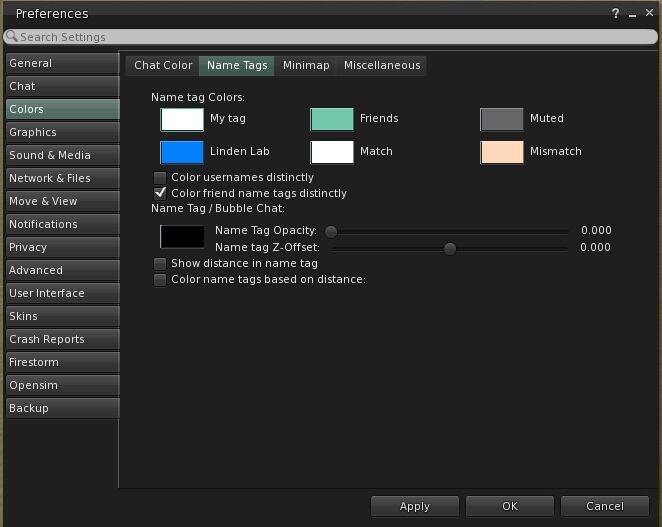Open Network & Files settings
Viewport: 662px width, 527px height.
[63, 178]
